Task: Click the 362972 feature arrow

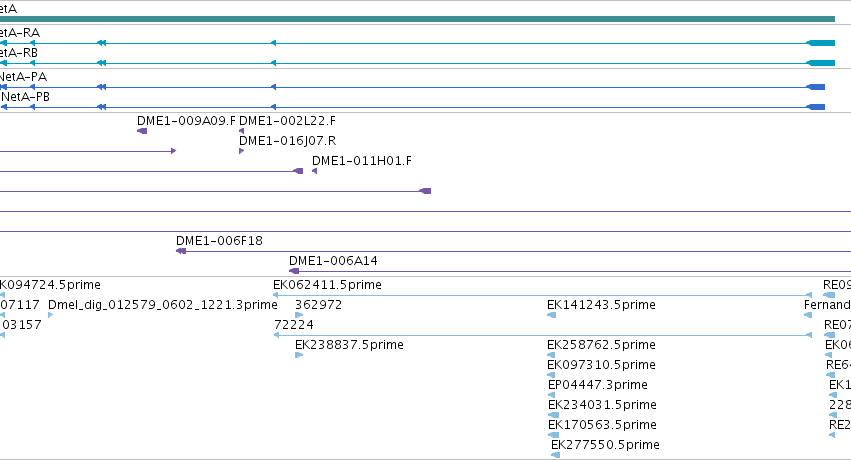Action: (x=299, y=315)
